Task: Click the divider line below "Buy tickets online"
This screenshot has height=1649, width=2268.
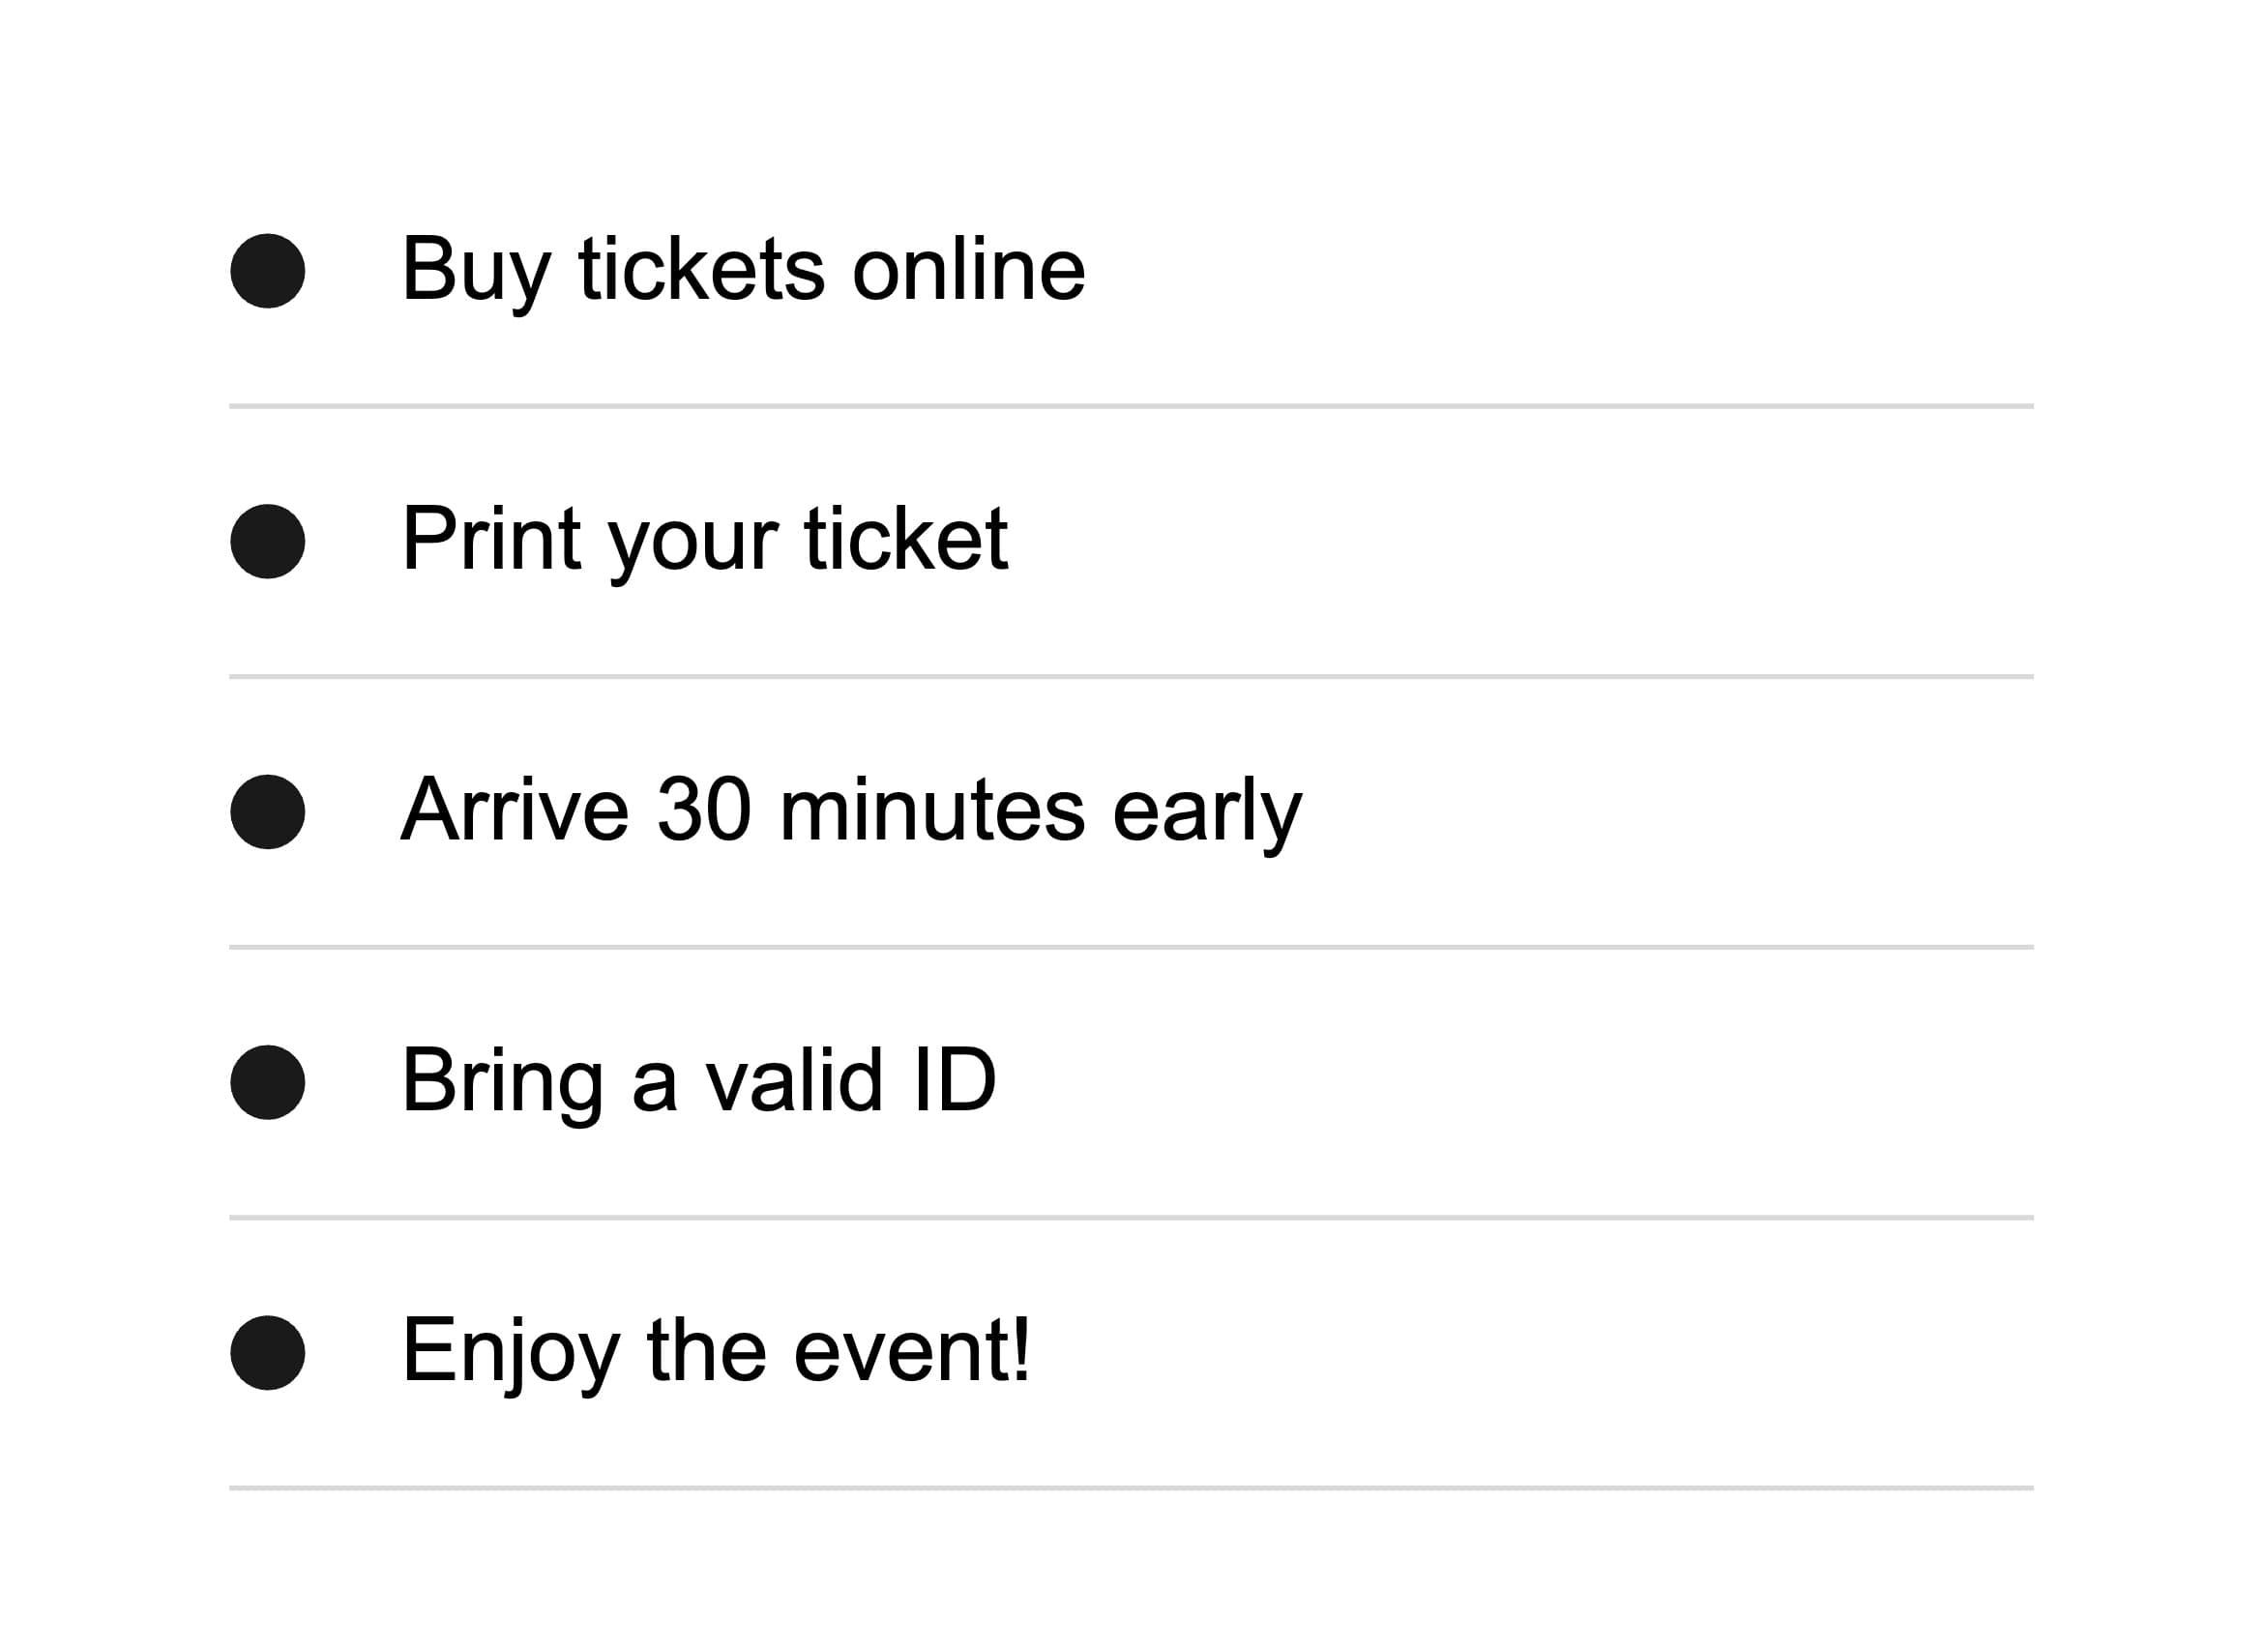Action: pyautogui.click(x=1131, y=406)
